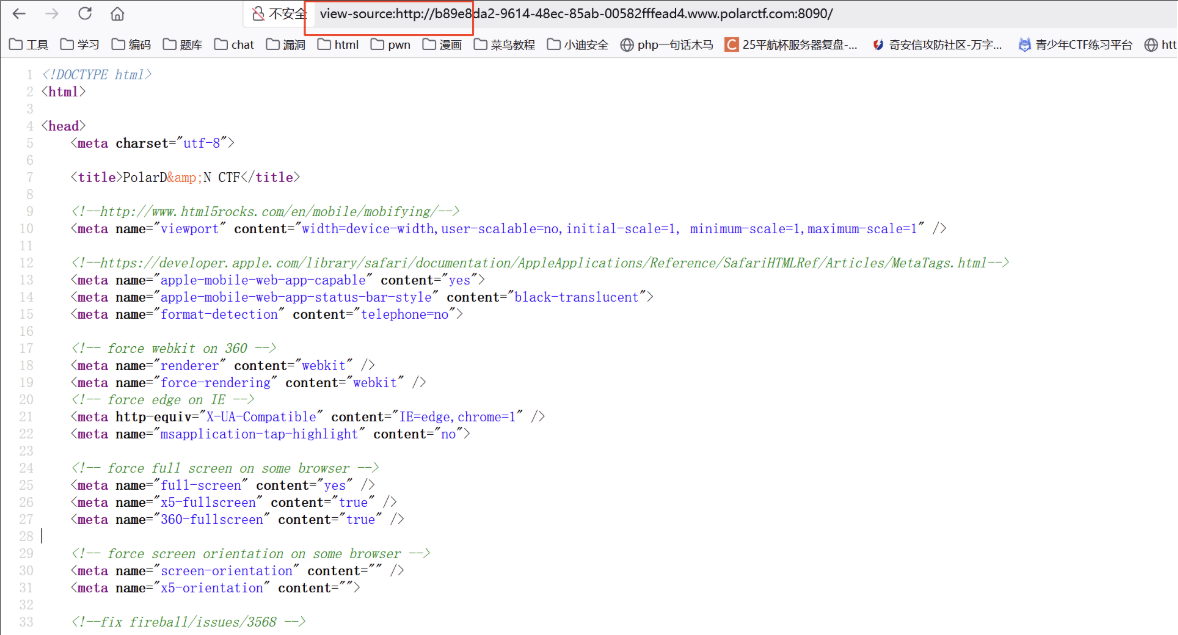This screenshot has height=635, width=1178.
Task: Click the orange C icon of 25平航杯 bookmark
Action: click(x=731, y=44)
